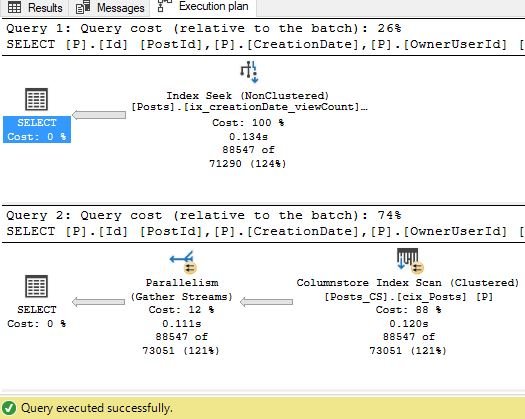This screenshot has width=525, height=419.
Task: Click the Execution plan tab icon
Action: click(x=164, y=6)
